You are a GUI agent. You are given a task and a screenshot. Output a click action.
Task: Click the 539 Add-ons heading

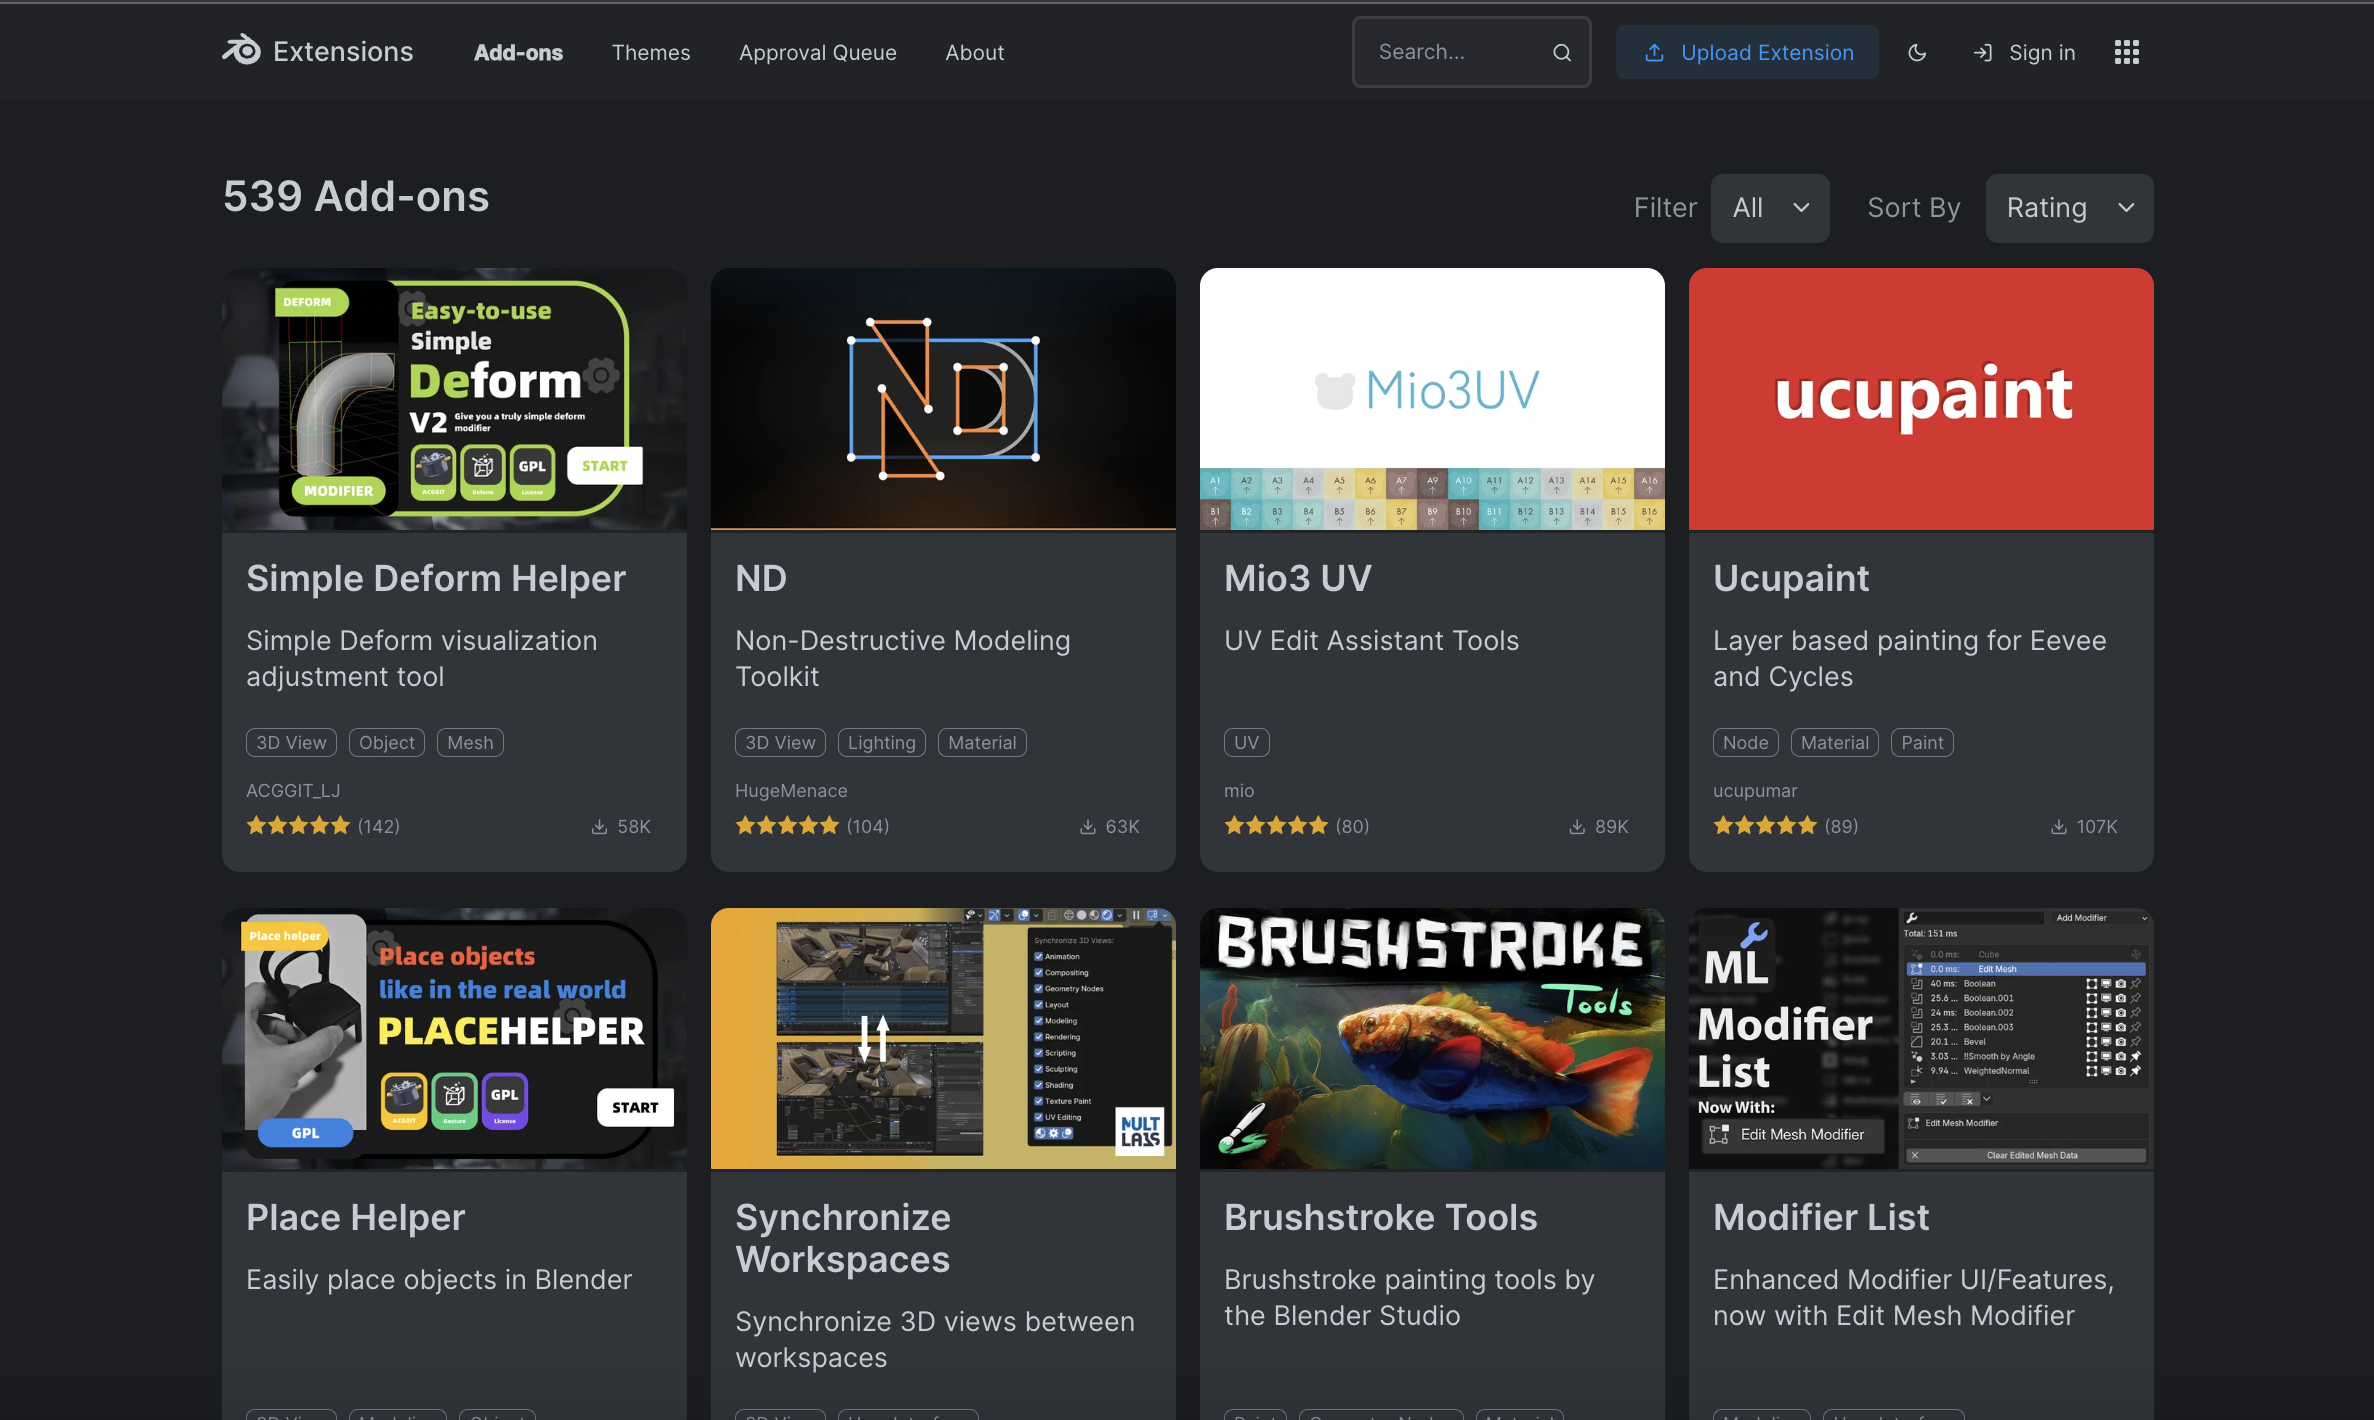tap(356, 197)
